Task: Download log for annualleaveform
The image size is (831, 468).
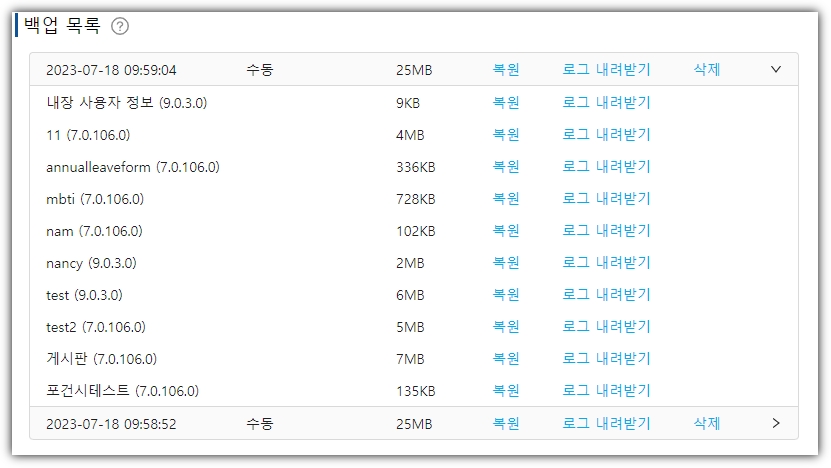Action: (606, 166)
